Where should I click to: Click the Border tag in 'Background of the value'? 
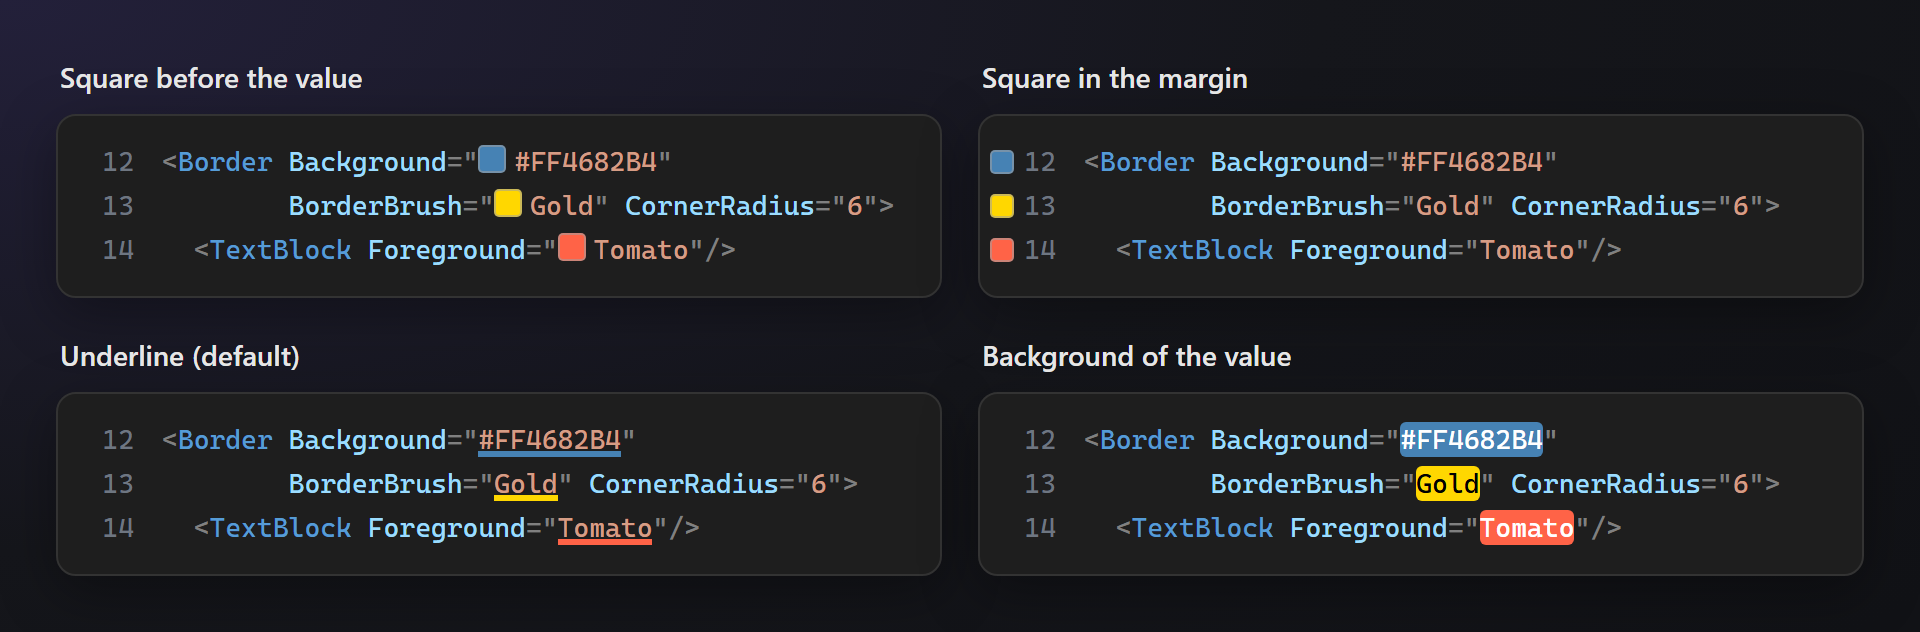tap(1147, 440)
